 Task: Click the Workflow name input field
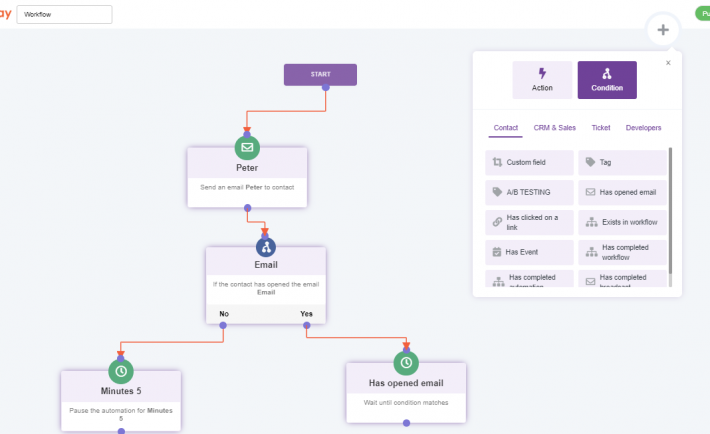65,15
